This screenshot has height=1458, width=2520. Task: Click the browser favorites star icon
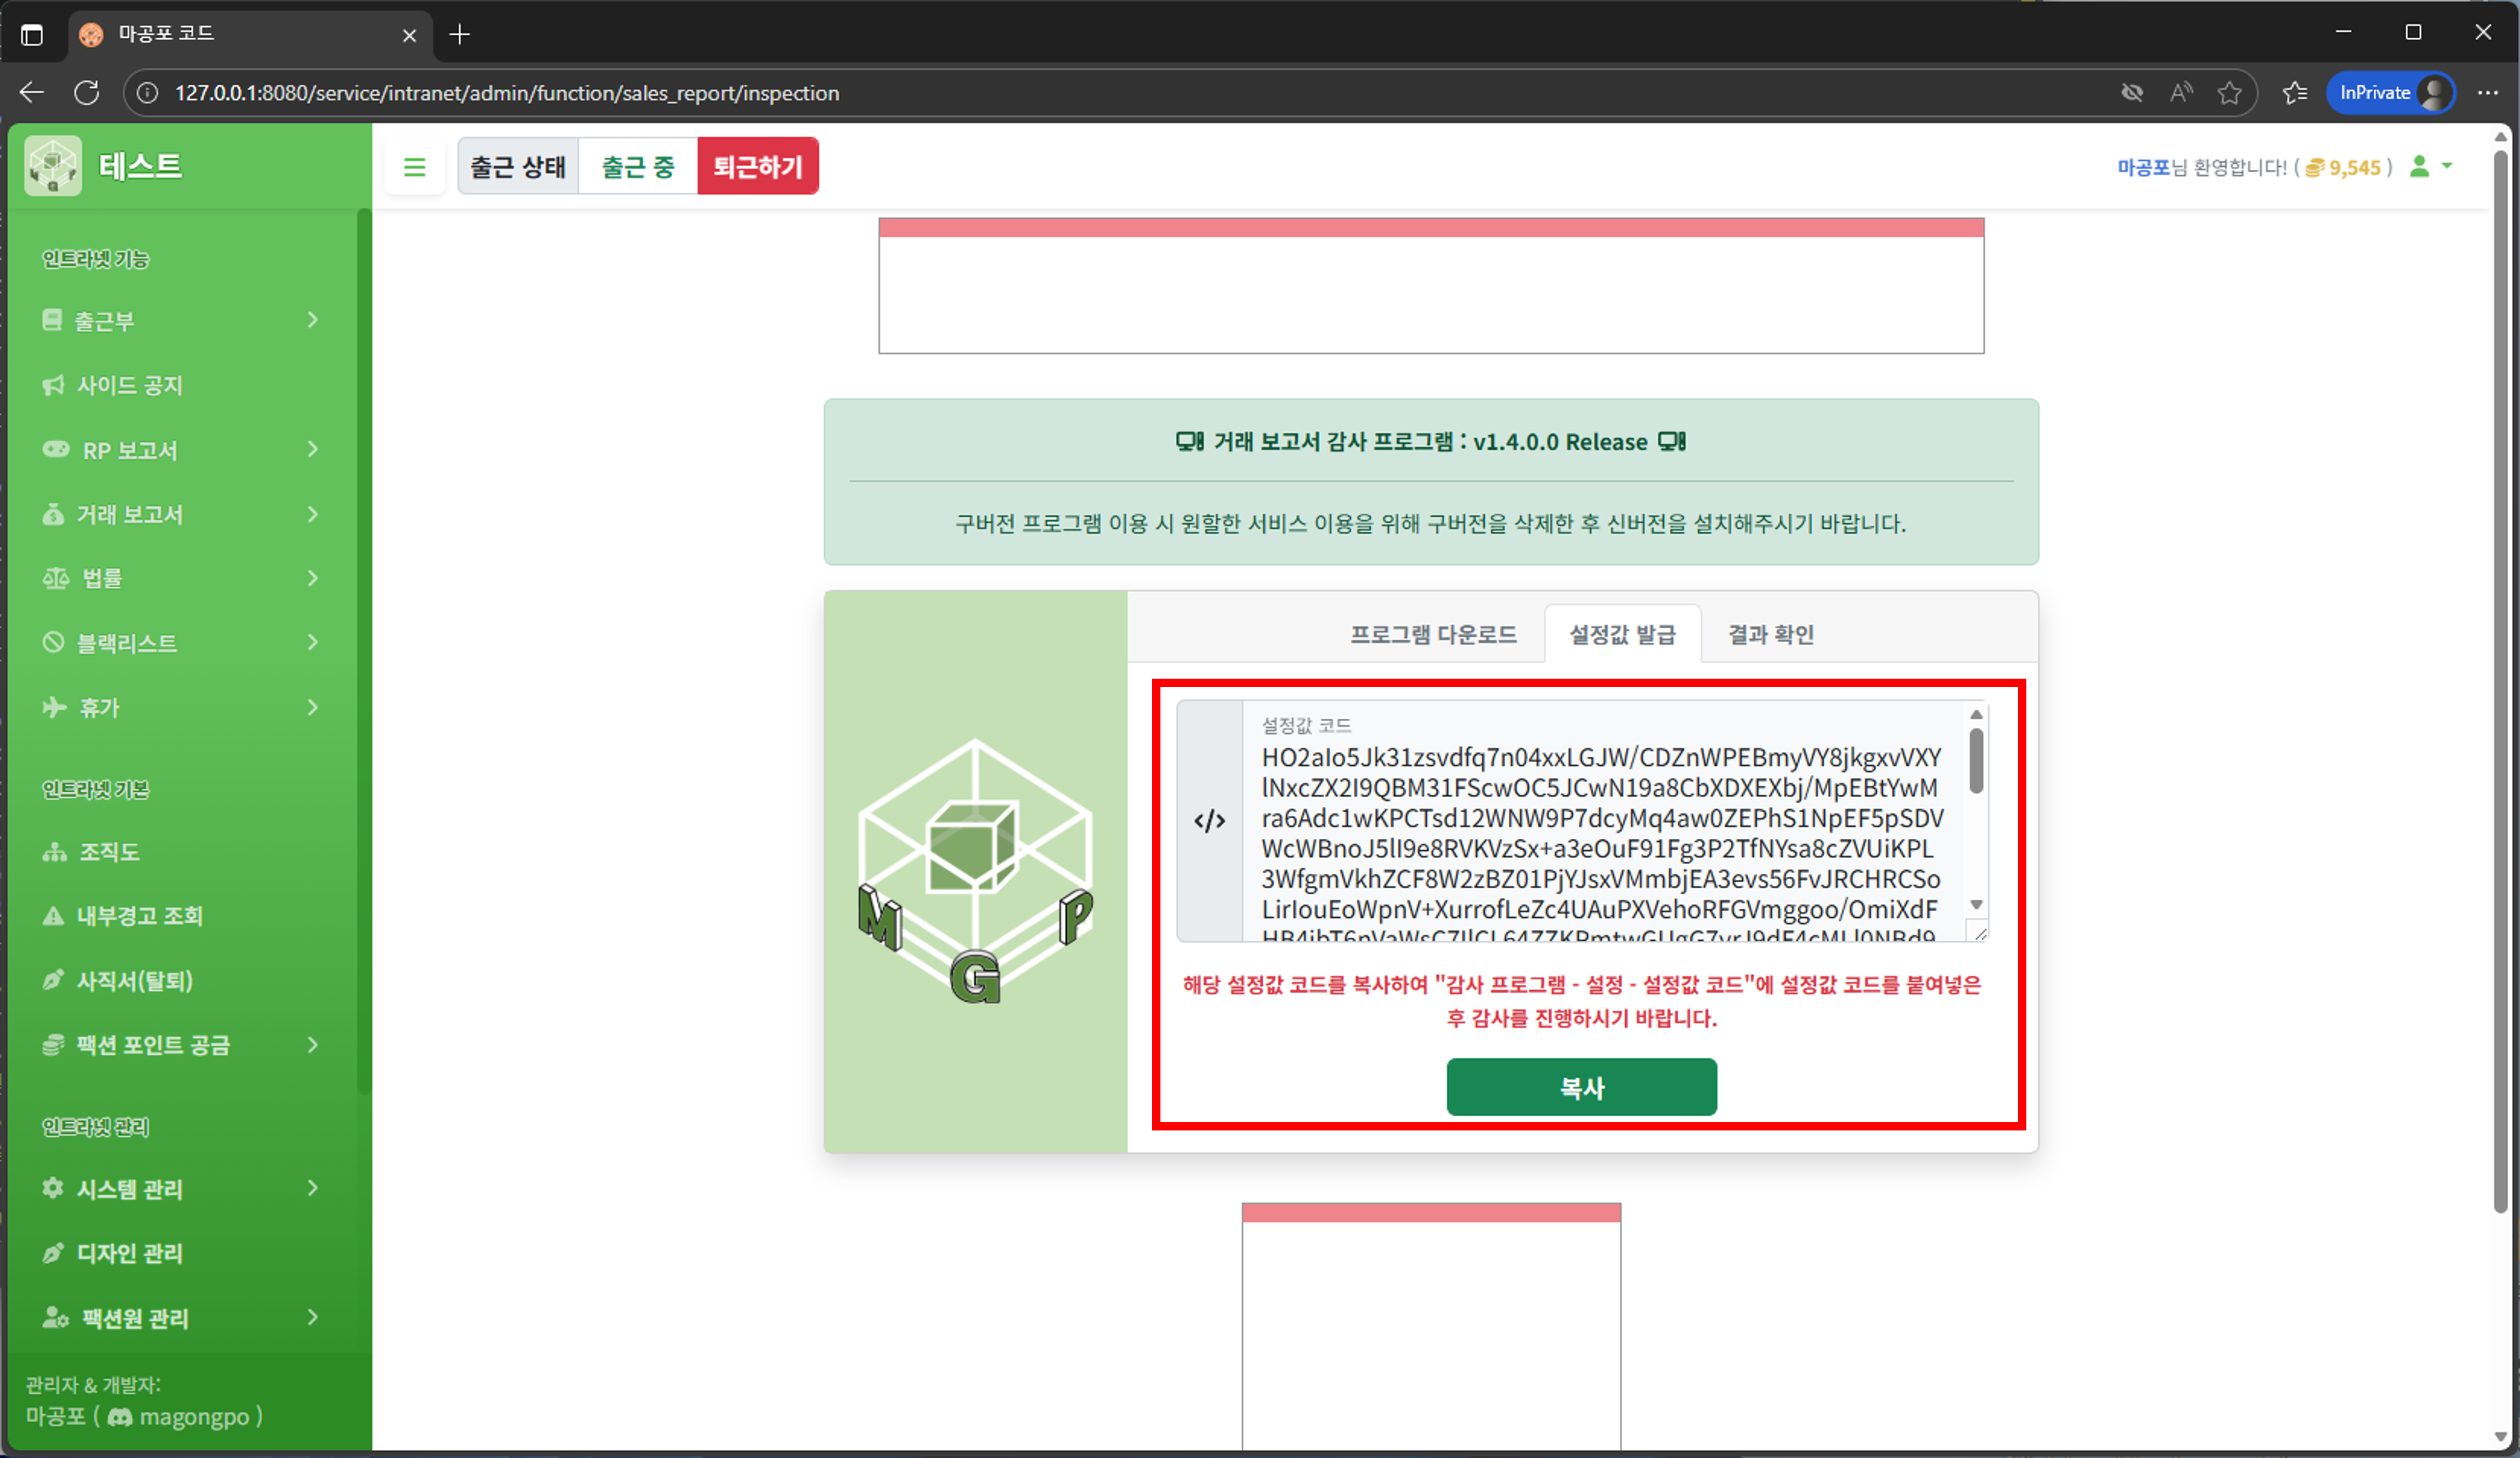point(2229,93)
